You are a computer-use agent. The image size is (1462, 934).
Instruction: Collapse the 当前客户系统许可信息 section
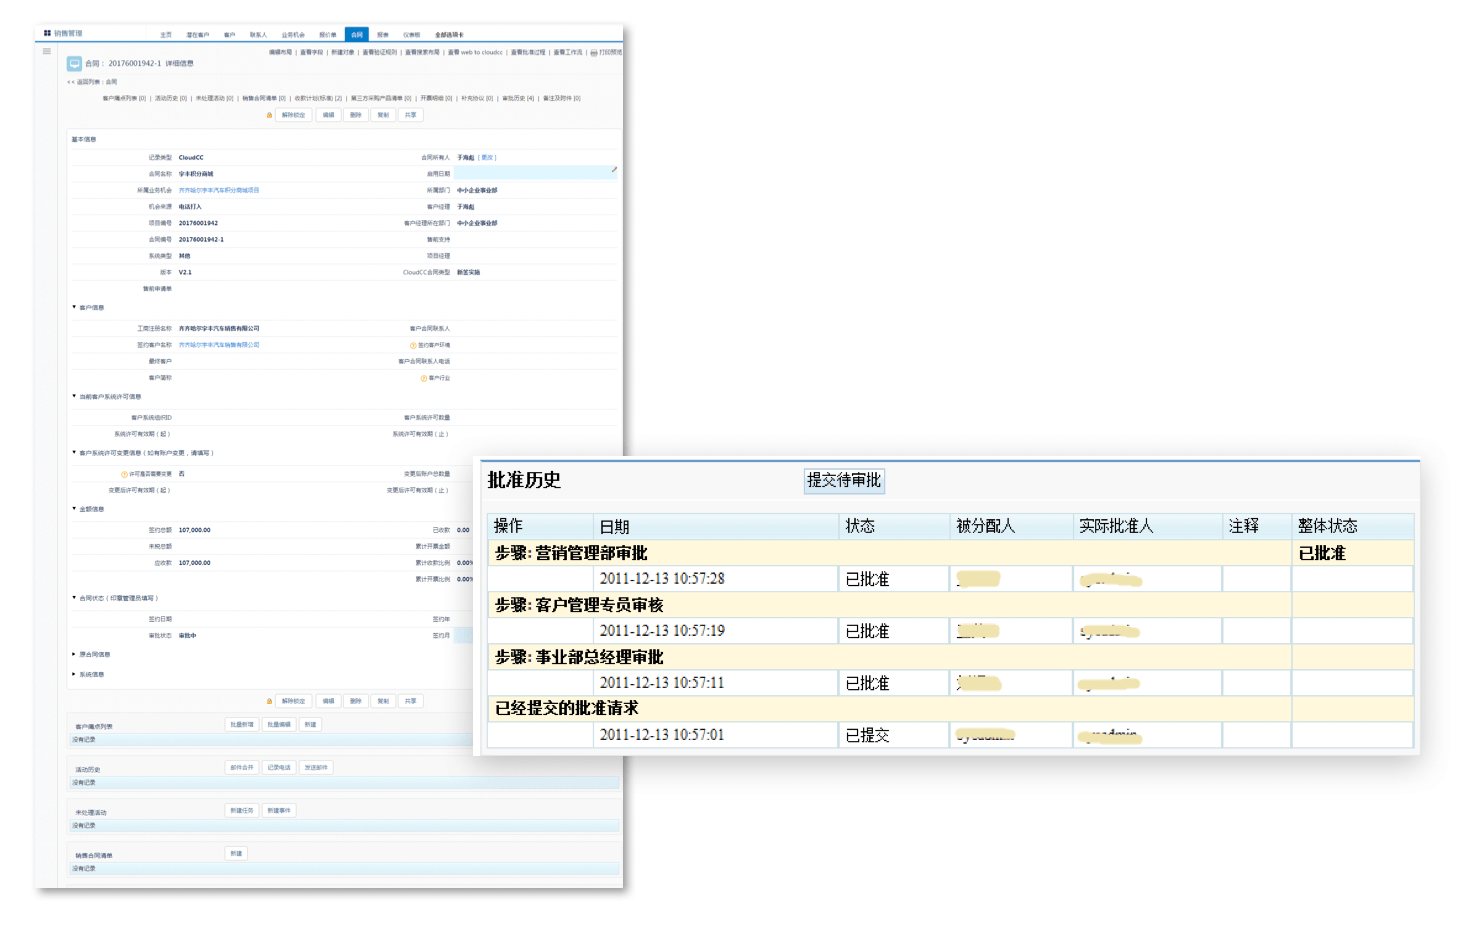point(74,396)
